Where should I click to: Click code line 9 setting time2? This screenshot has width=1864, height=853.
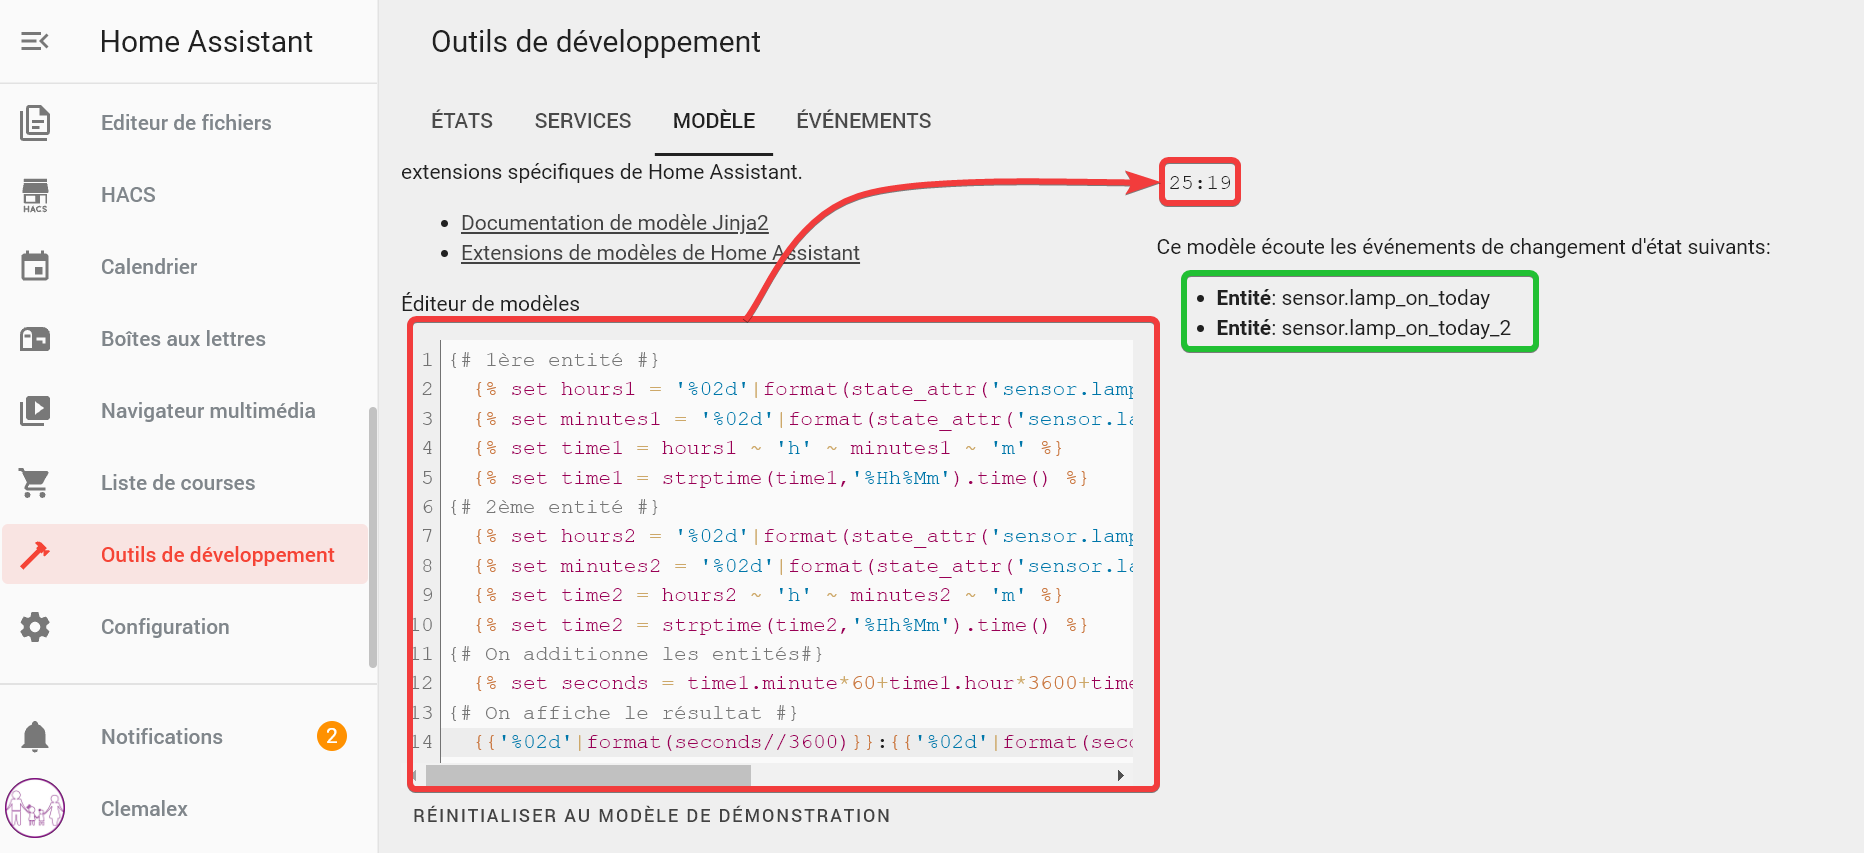click(x=768, y=595)
